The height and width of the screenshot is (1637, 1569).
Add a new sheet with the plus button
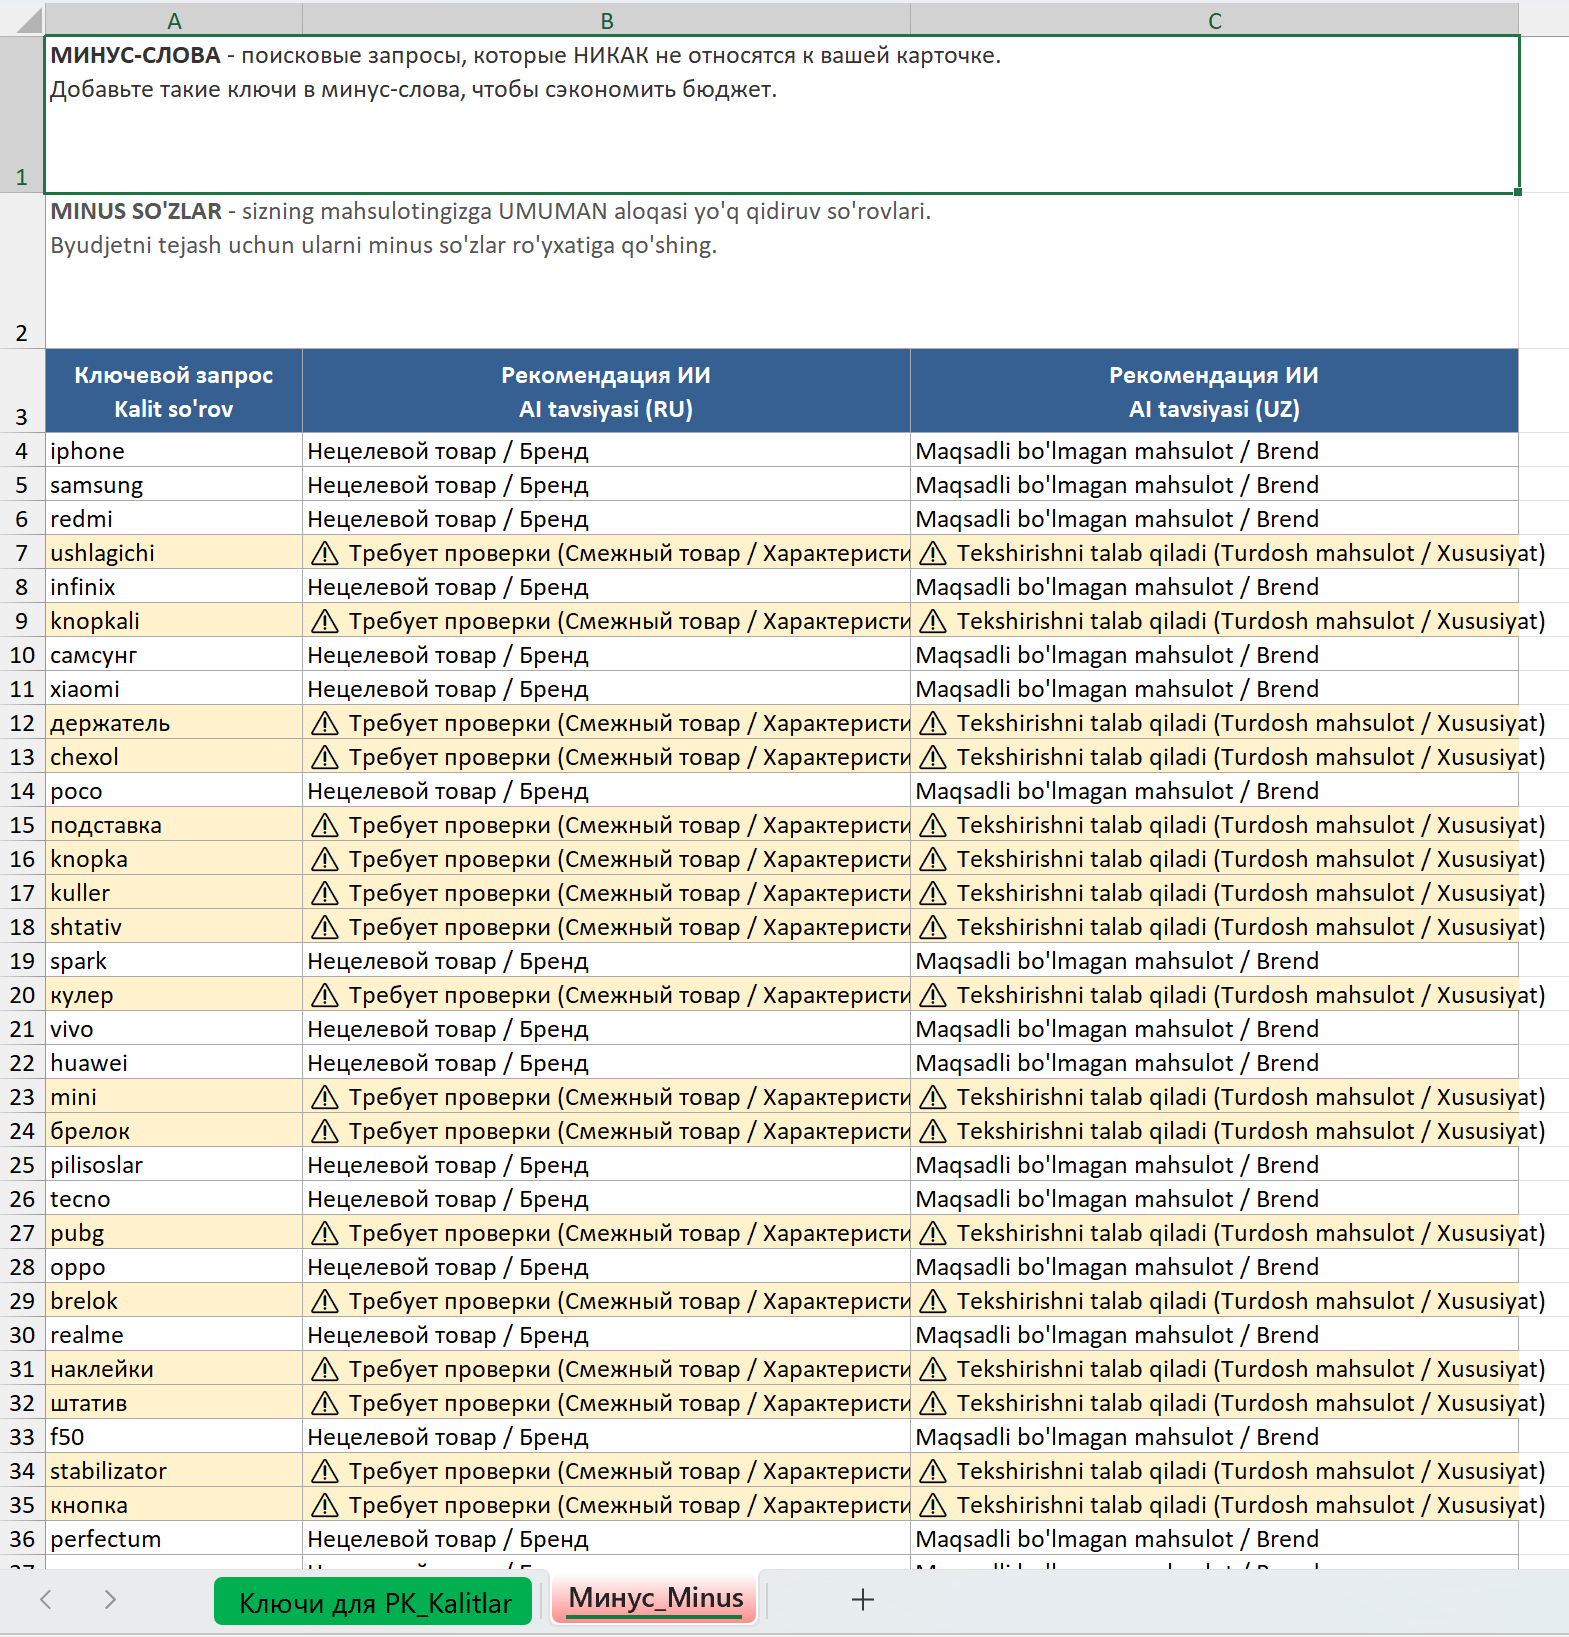[862, 1600]
